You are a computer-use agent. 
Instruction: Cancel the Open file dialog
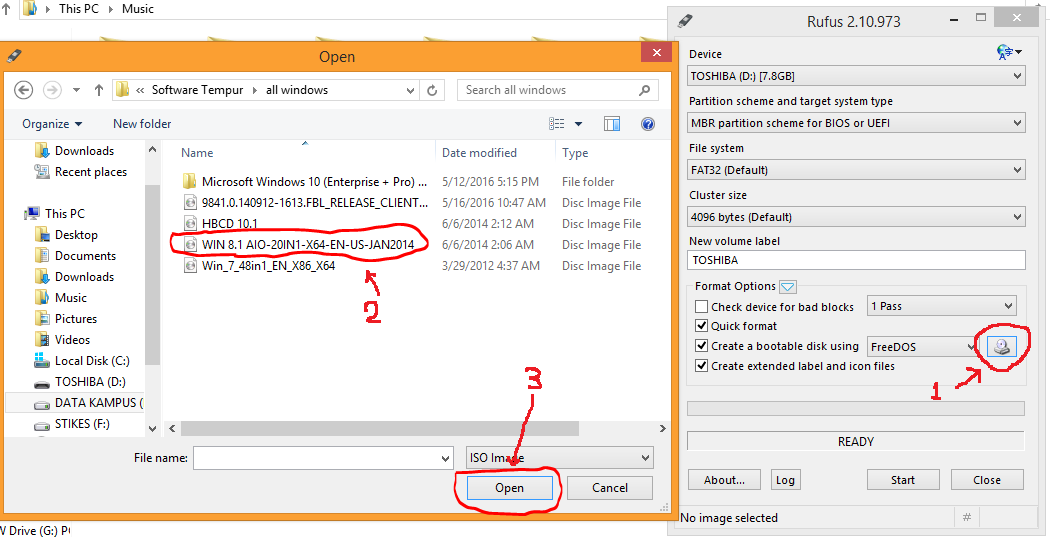coord(610,487)
